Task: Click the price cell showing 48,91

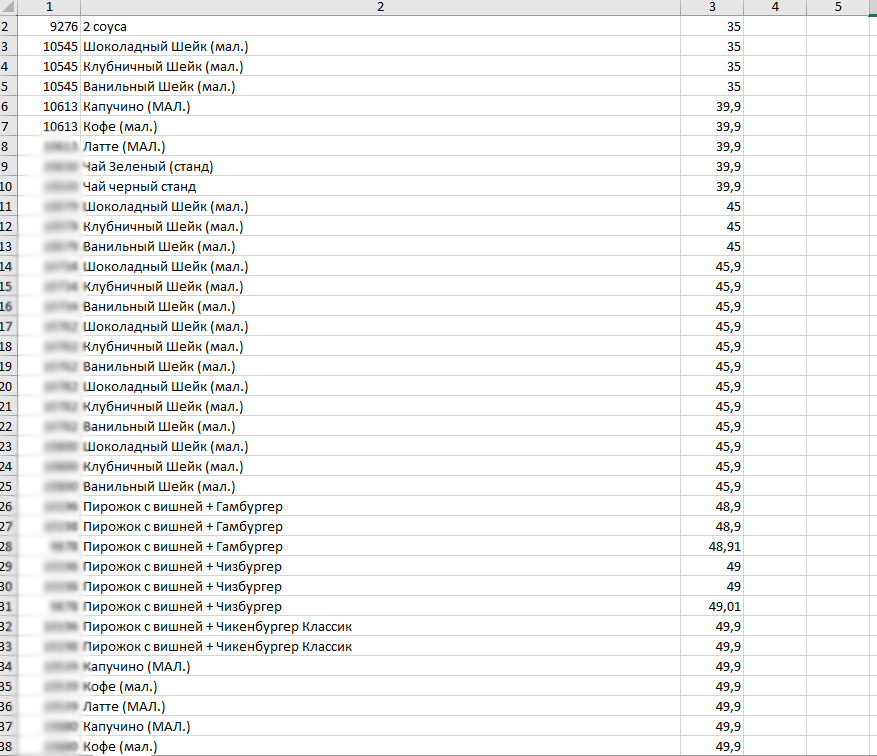Action: coord(712,546)
